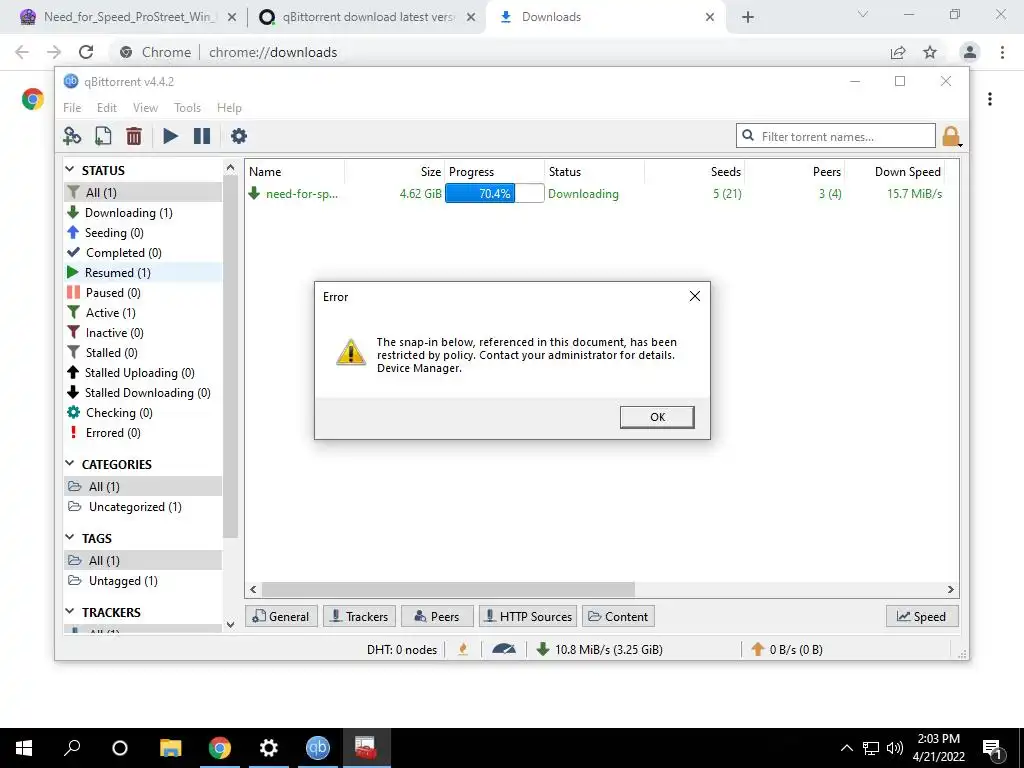This screenshot has width=1024, height=768.
Task: Switch to the Peers tab
Action: pyautogui.click(x=437, y=616)
